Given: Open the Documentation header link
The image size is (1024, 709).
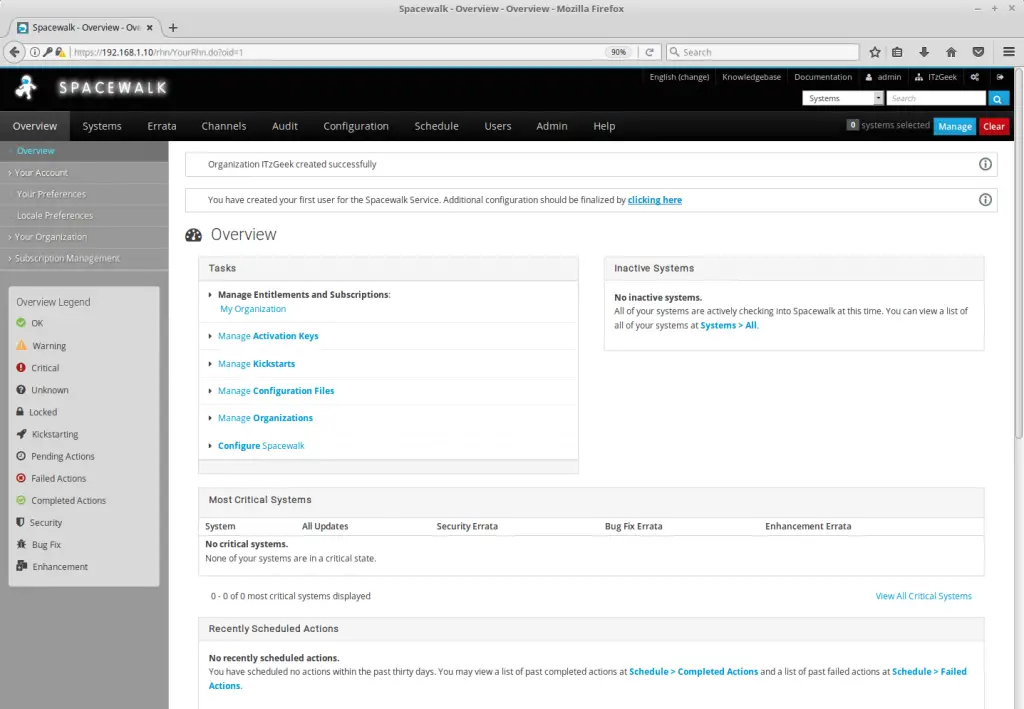Looking at the screenshot, I should pos(823,77).
